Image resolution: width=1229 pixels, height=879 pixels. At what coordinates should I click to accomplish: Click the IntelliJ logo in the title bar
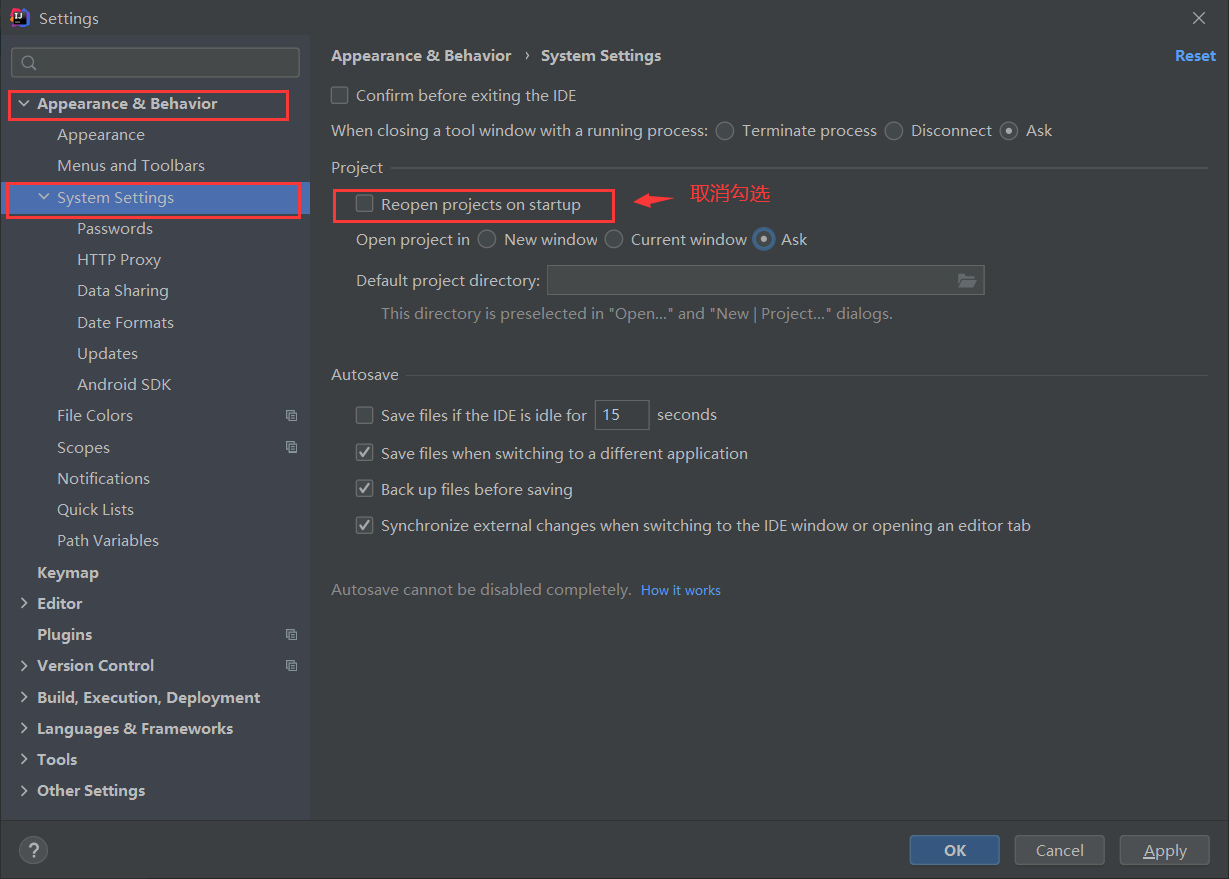[20, 18]
